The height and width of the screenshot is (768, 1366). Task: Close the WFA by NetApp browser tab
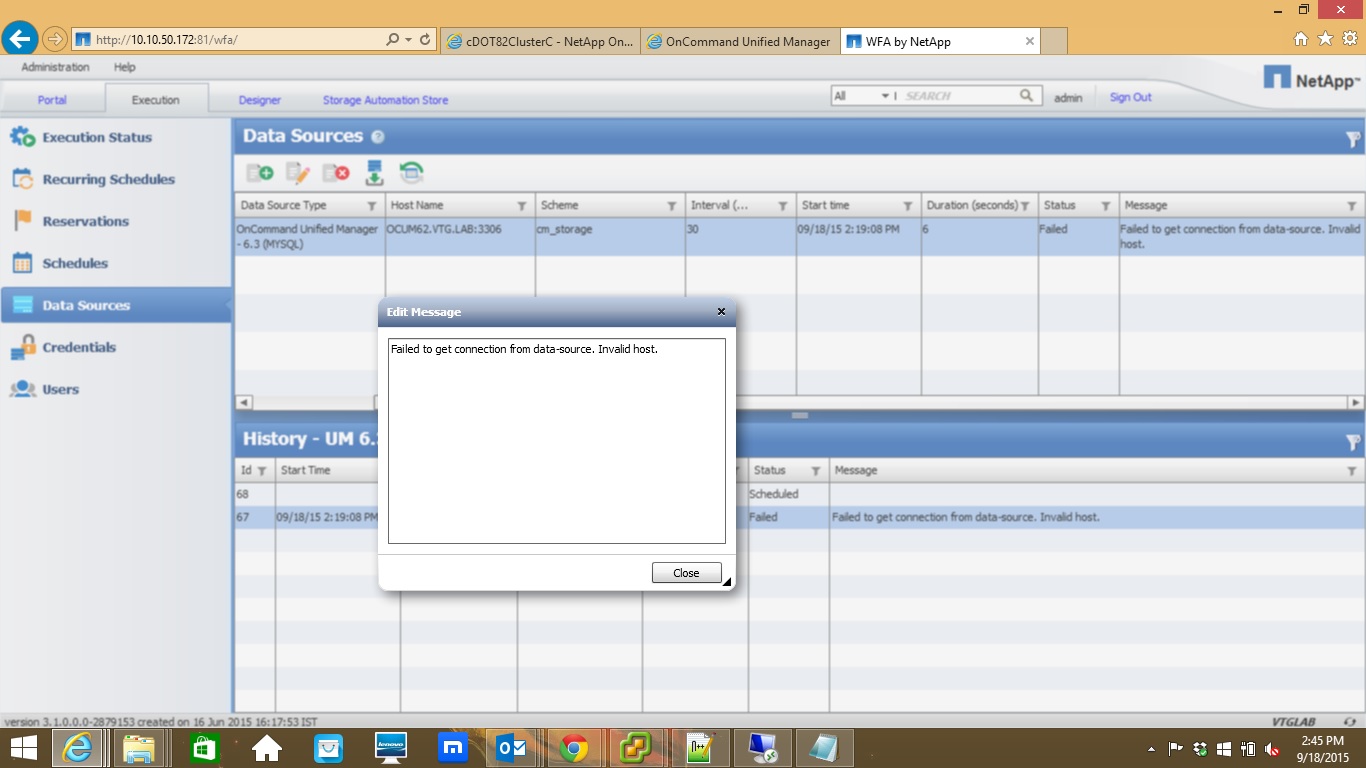(x=1030, y=41)
